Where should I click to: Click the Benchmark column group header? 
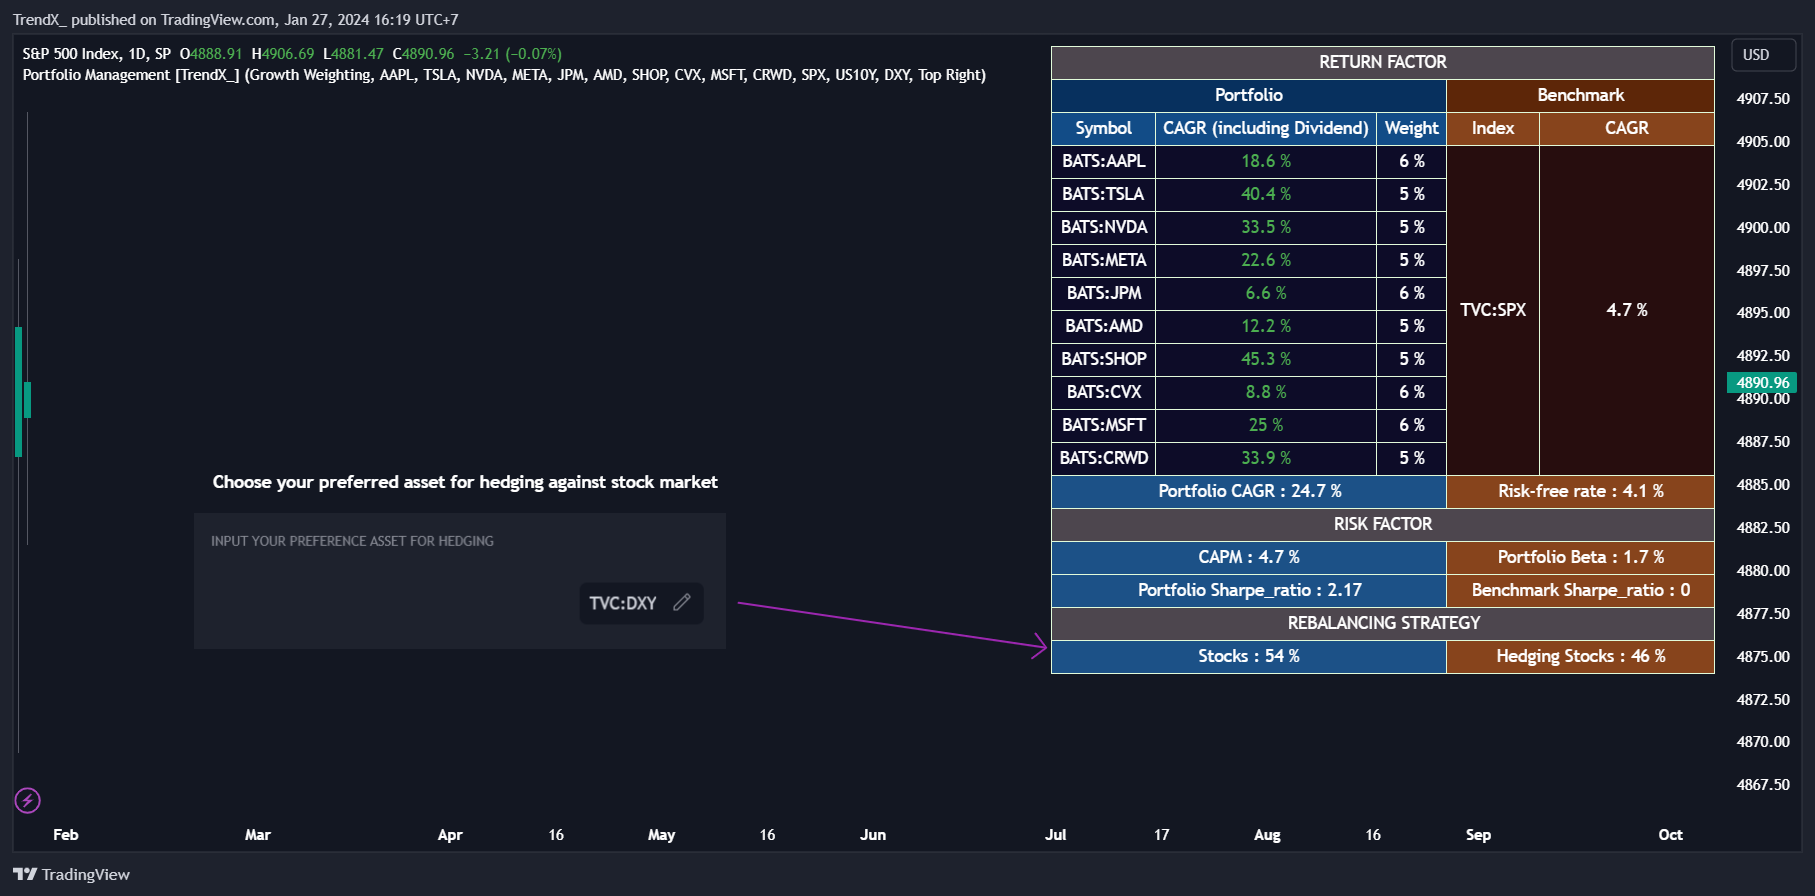click(x=1581, y=95)
